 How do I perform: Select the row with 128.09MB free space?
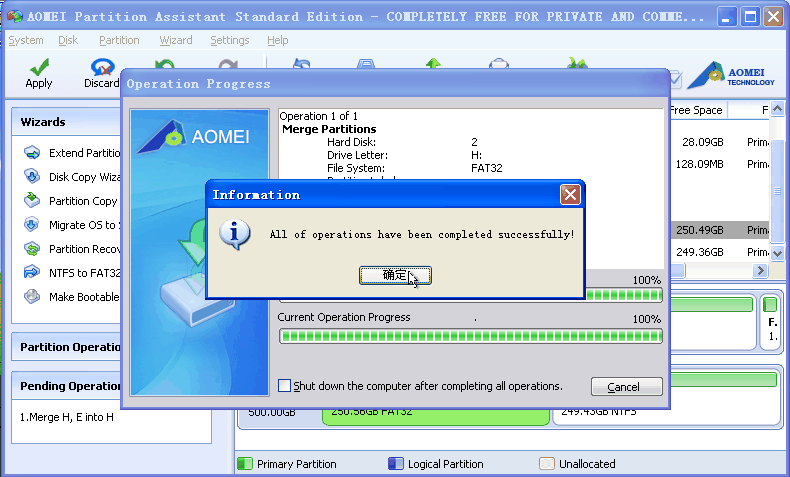719,164
